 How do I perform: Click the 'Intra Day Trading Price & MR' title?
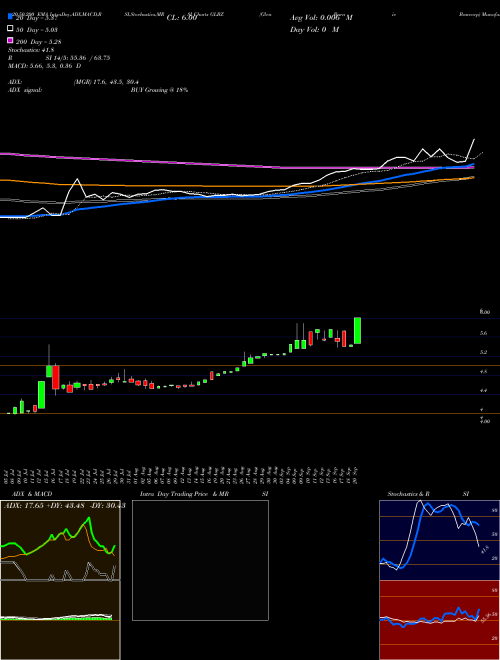[x=184, y=494]
